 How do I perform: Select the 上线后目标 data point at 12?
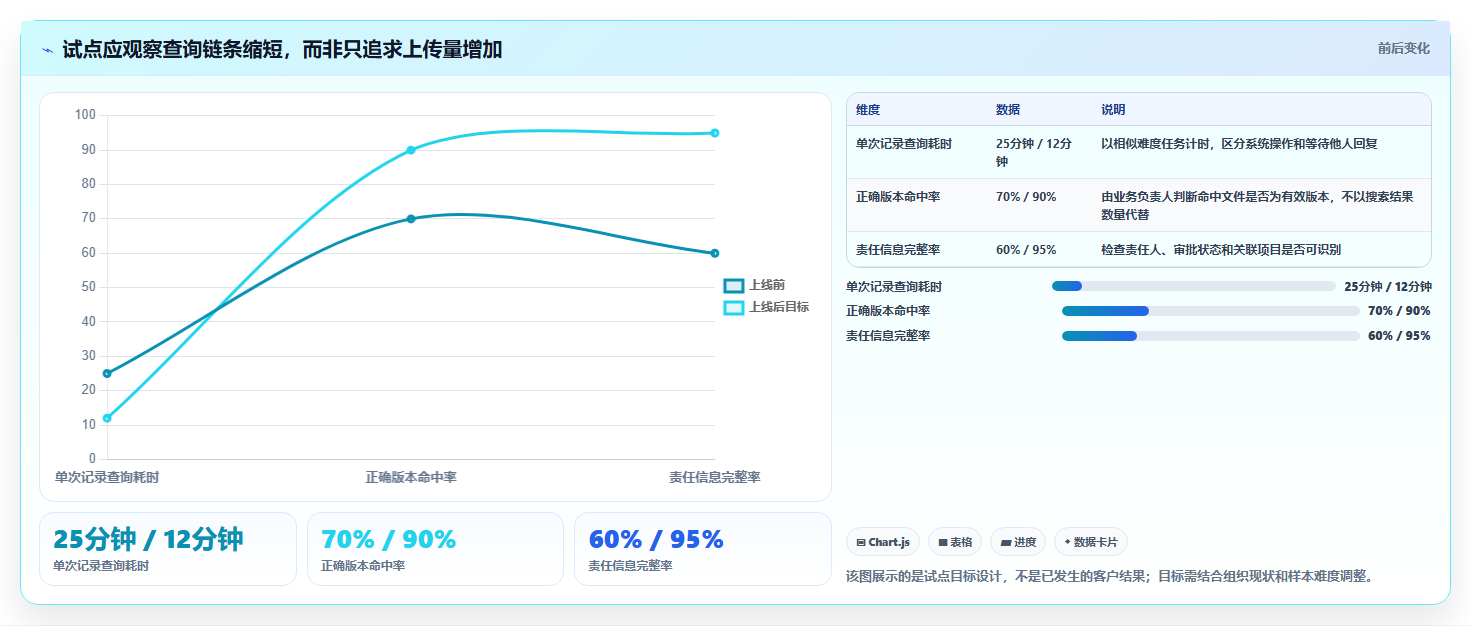(x=107, y=418)
